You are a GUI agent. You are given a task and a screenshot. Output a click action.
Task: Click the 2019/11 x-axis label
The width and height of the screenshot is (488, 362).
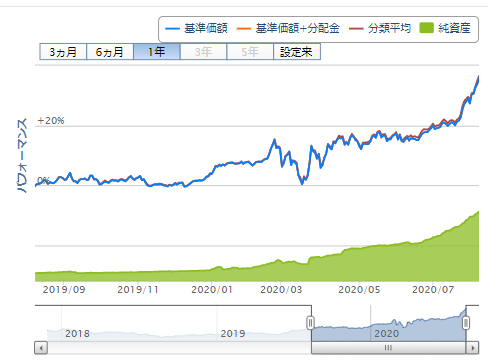click(x=138, y=290)
